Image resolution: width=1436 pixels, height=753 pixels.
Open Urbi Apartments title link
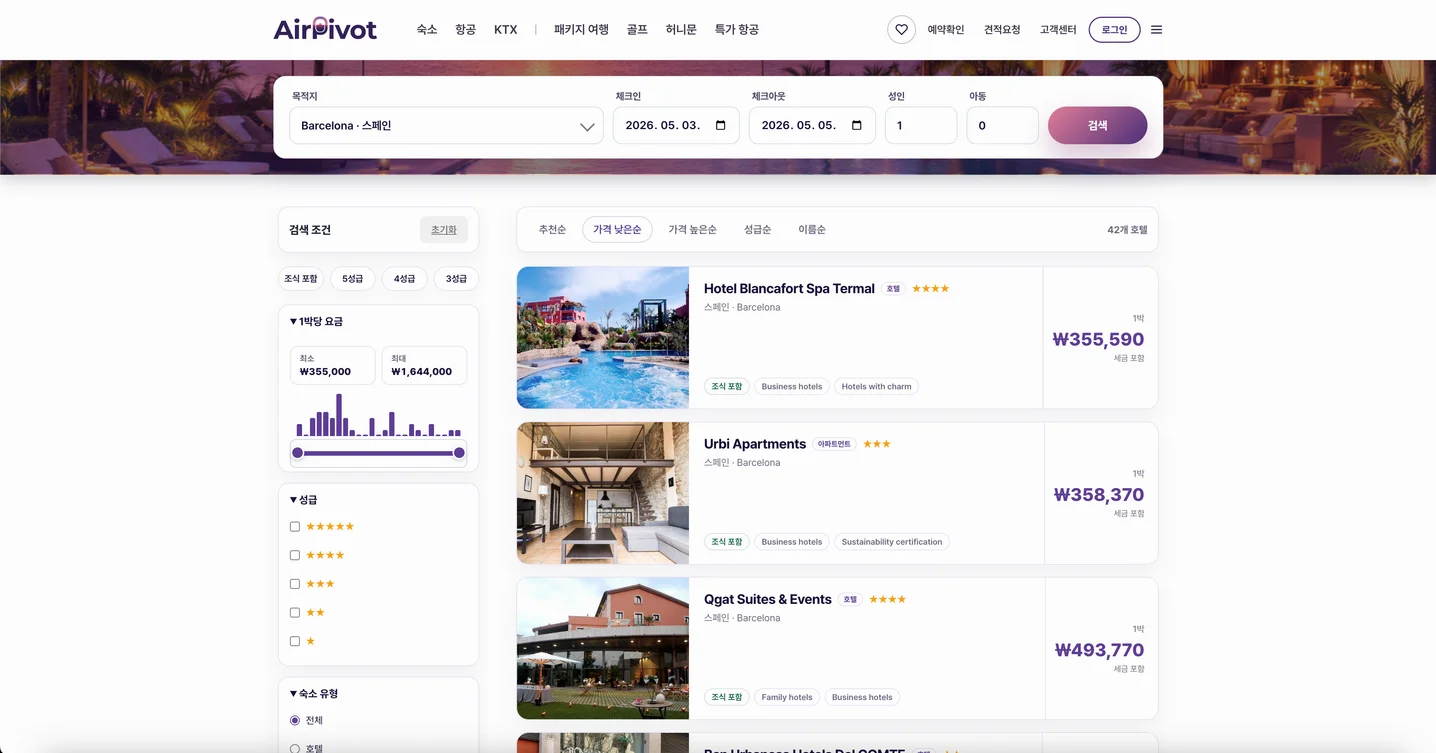tap(755, 444)
